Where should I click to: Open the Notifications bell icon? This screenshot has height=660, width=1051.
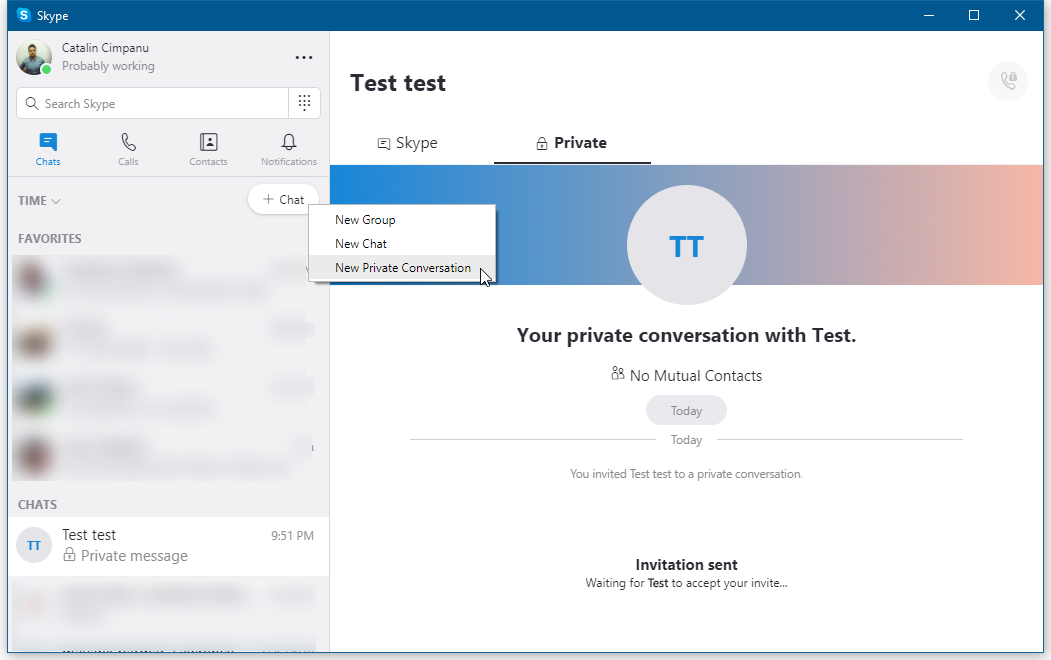click(289, 142)
